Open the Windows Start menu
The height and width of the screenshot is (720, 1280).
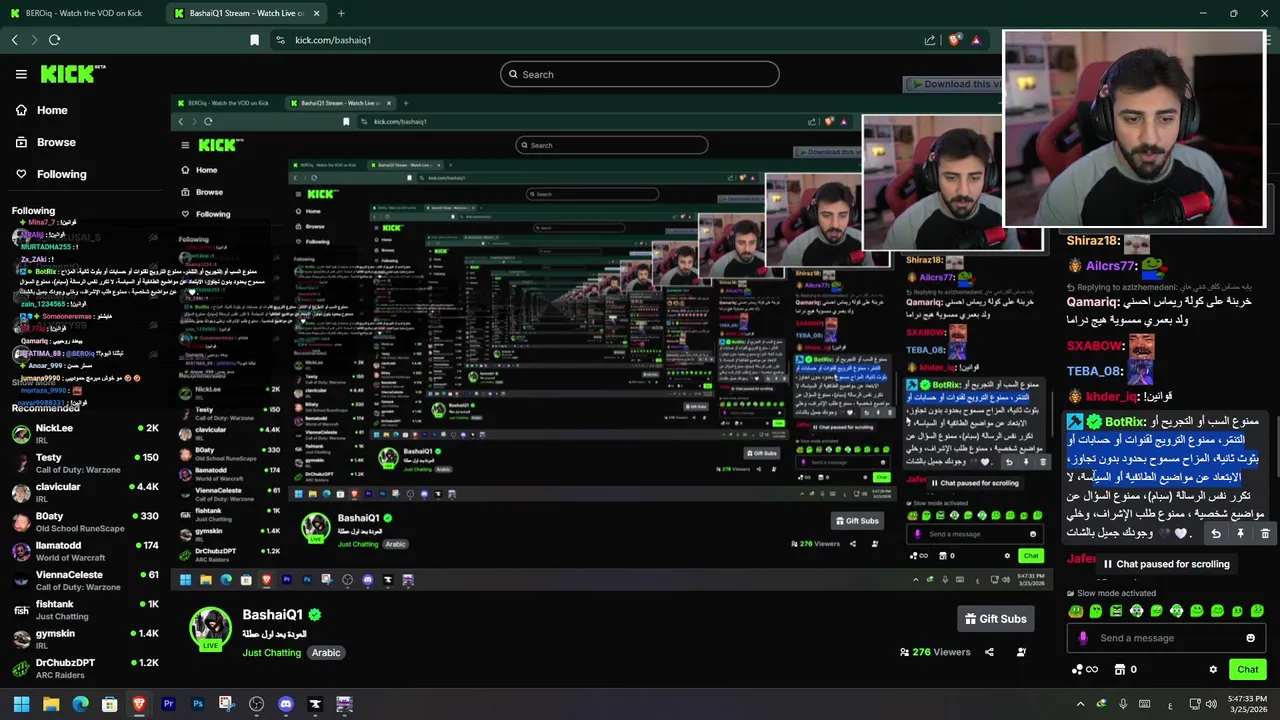pos(21,704)
